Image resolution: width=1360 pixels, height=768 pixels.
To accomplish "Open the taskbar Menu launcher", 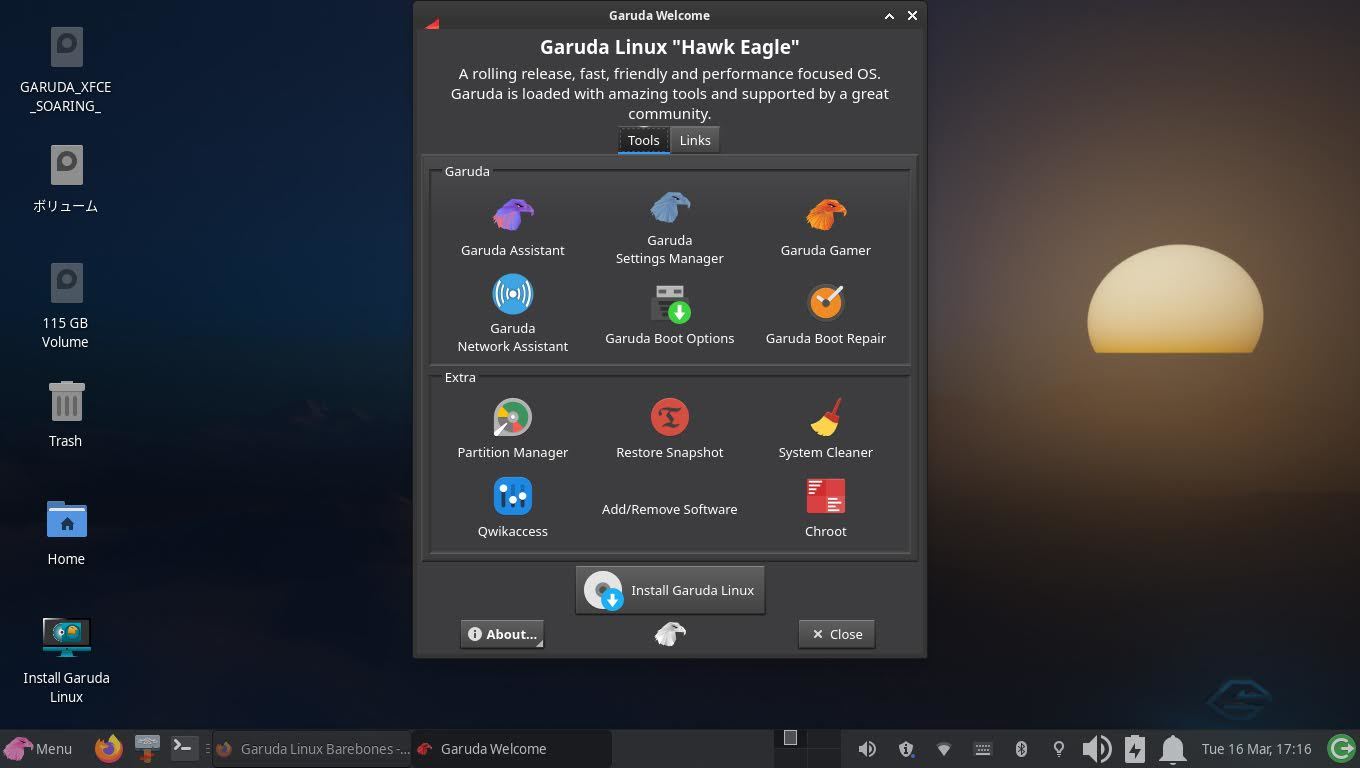I will [x=39, y=748].
